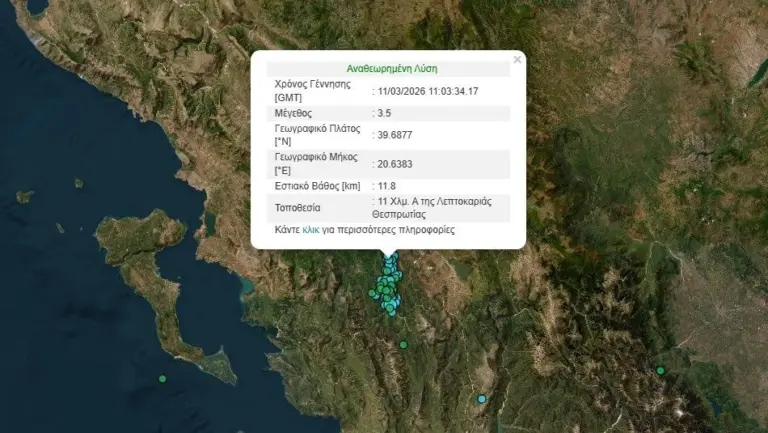Click the location text 'Λεπτοκαριάς Θεσπρωτίας'
This screenshot has width=768, height=433.
coord(436,208)
